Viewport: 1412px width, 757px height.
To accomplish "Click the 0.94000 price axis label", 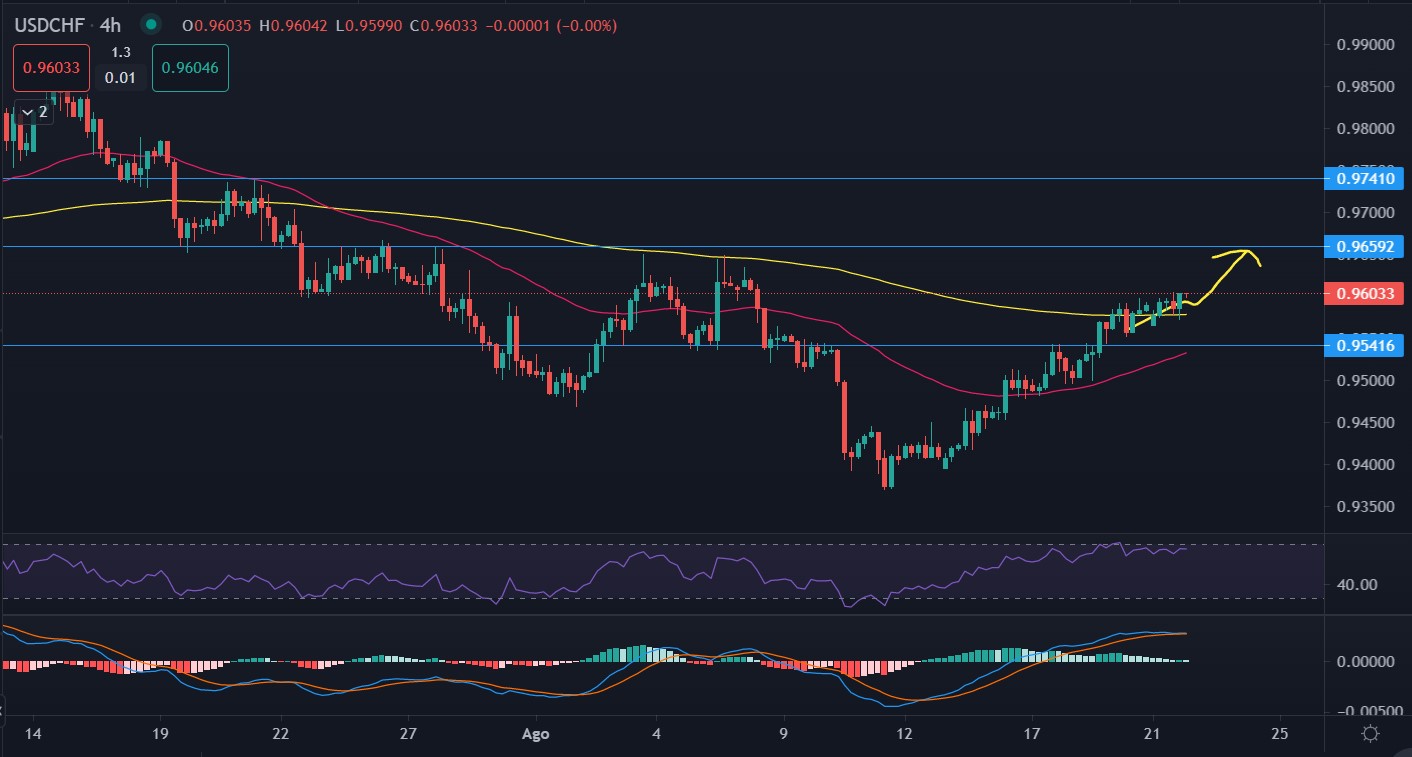I will click(1365, 464).
